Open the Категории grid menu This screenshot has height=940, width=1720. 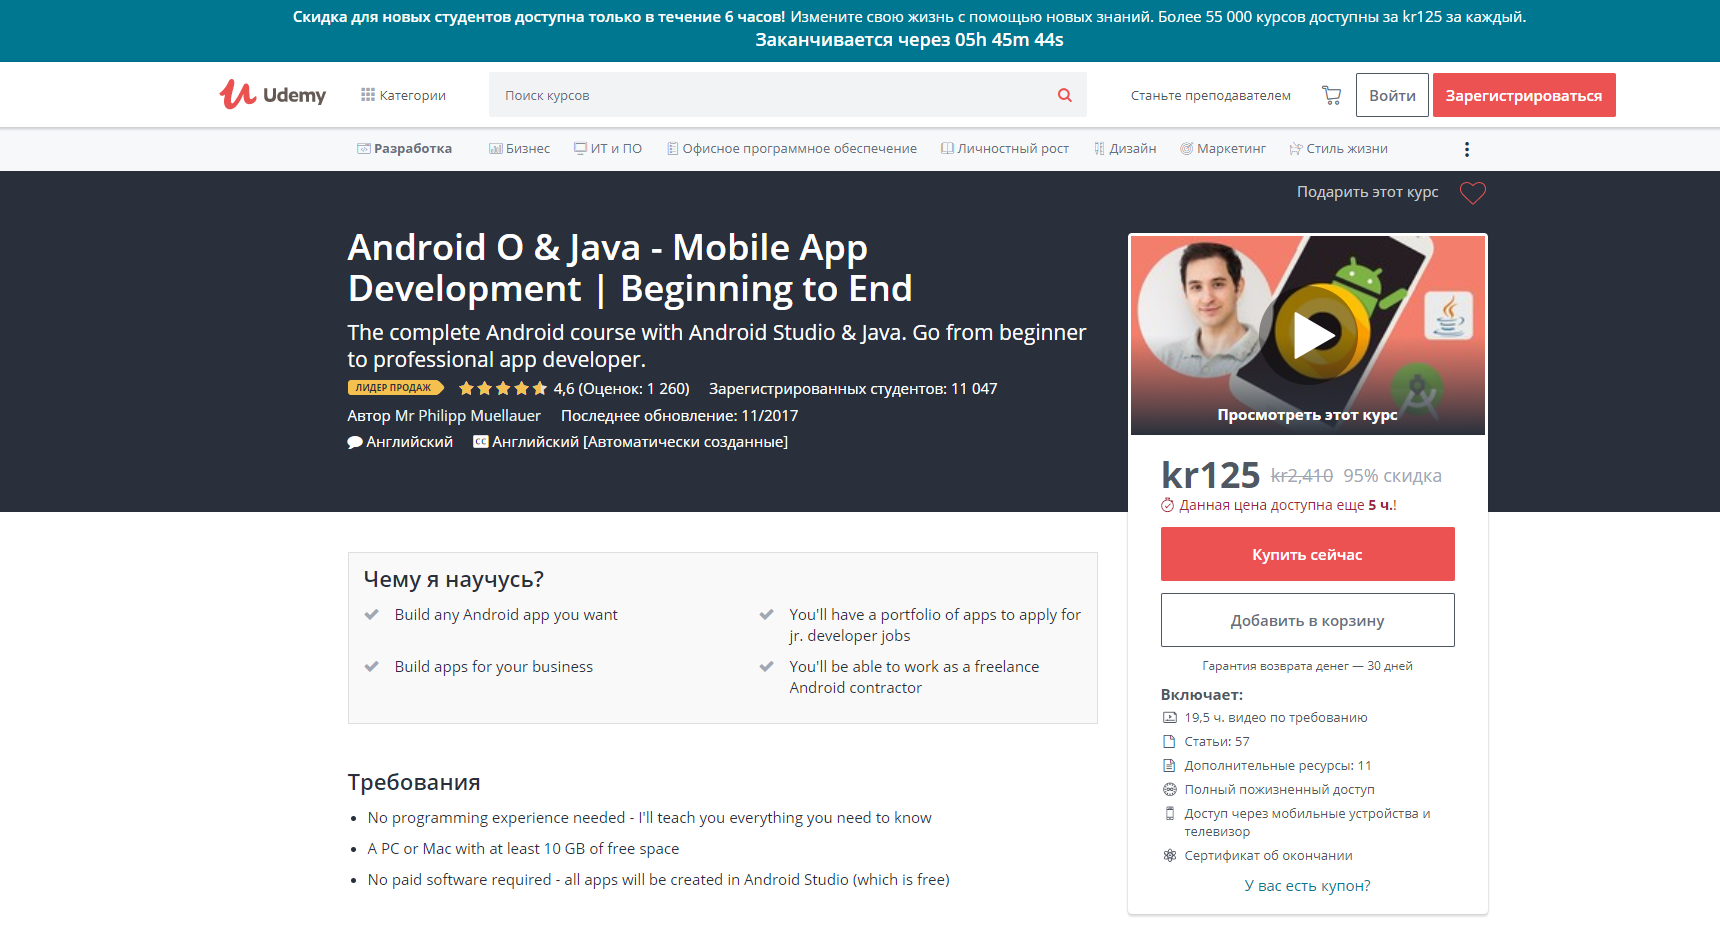(403, 95)
